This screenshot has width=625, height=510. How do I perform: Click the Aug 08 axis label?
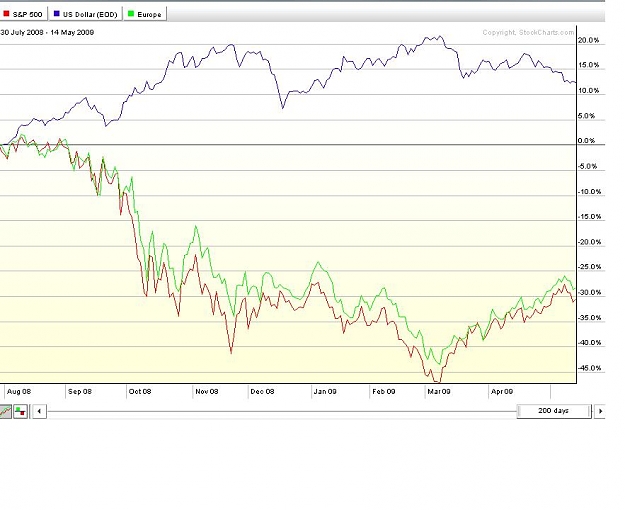[19, 392]
